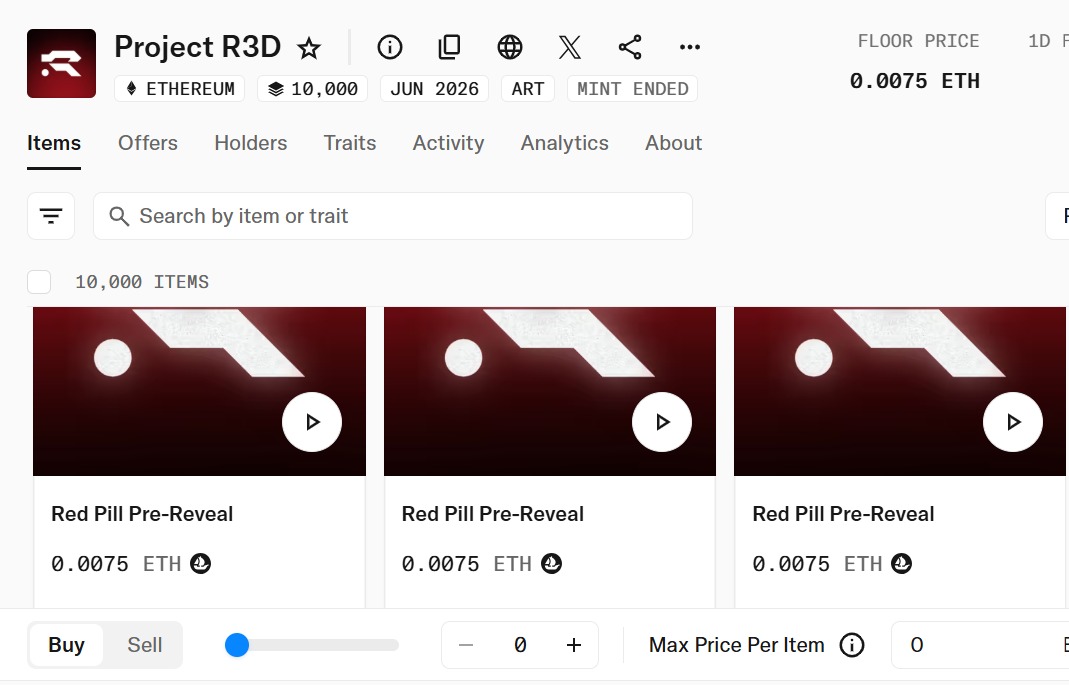Click the sweep quantity slider handle

click(237, 645)
